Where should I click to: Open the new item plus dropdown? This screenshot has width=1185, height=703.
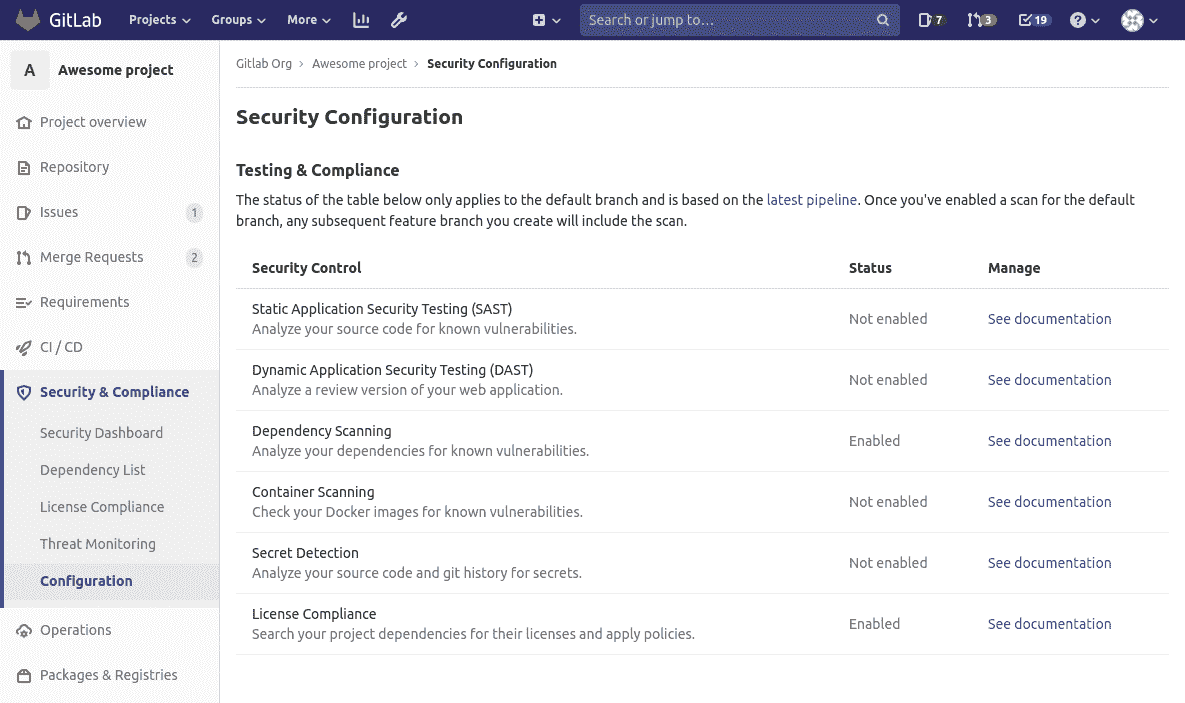tap(544, 19)
